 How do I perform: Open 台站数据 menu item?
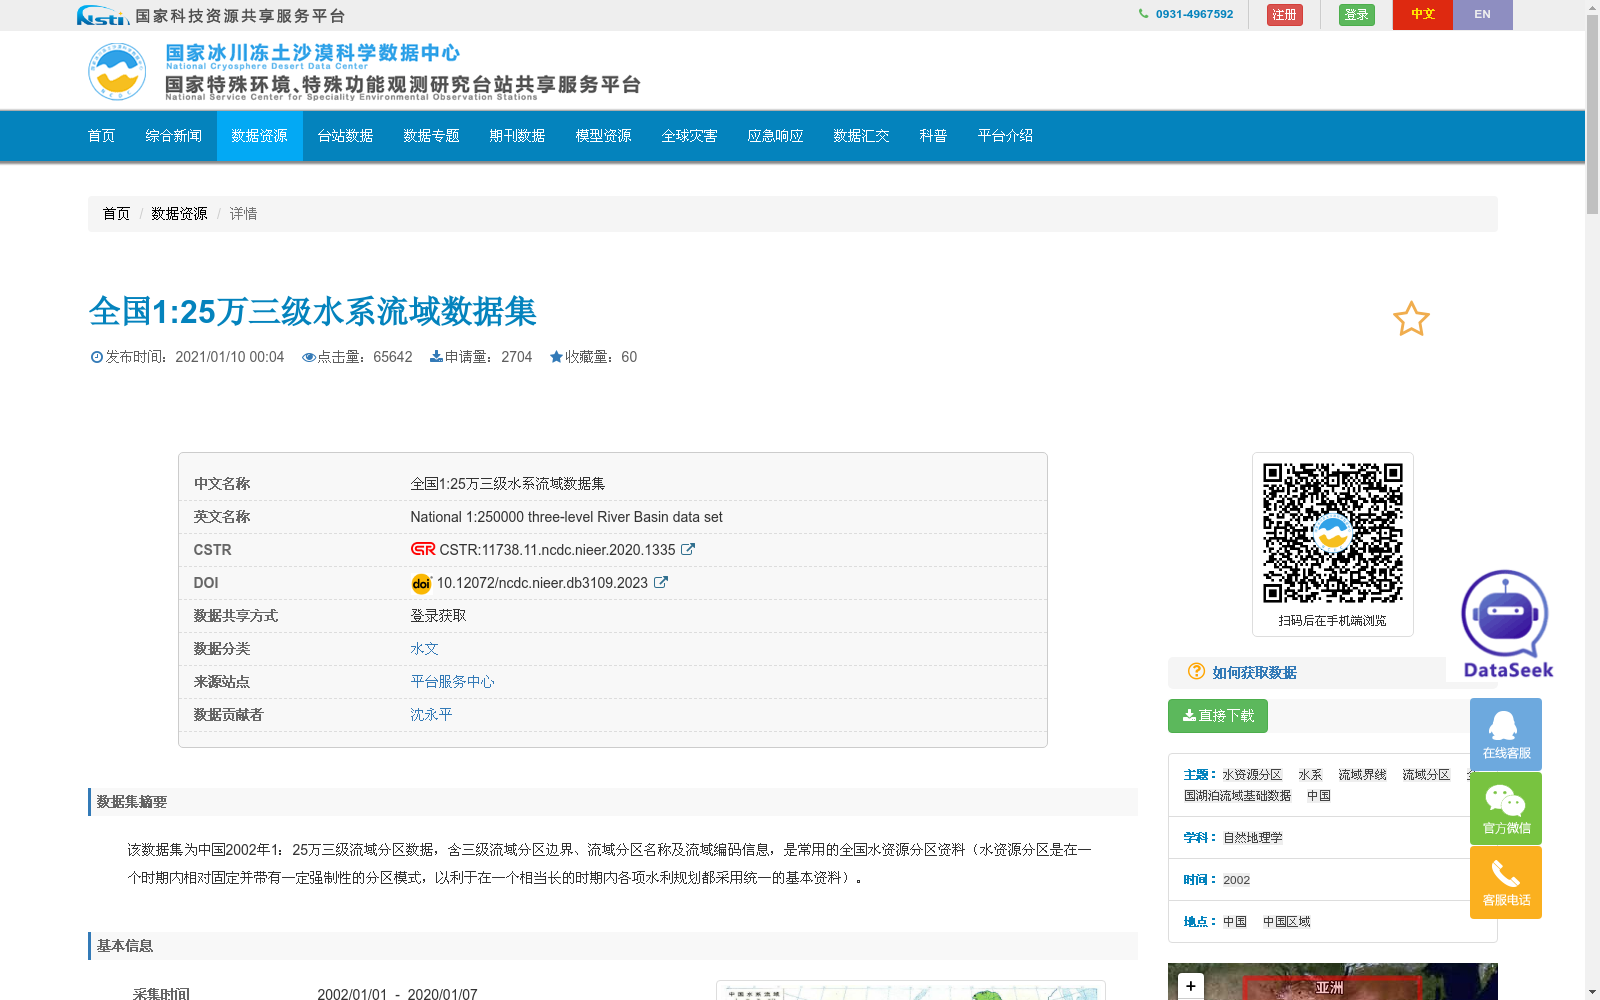pyautogui.click(x=346, y=136)
